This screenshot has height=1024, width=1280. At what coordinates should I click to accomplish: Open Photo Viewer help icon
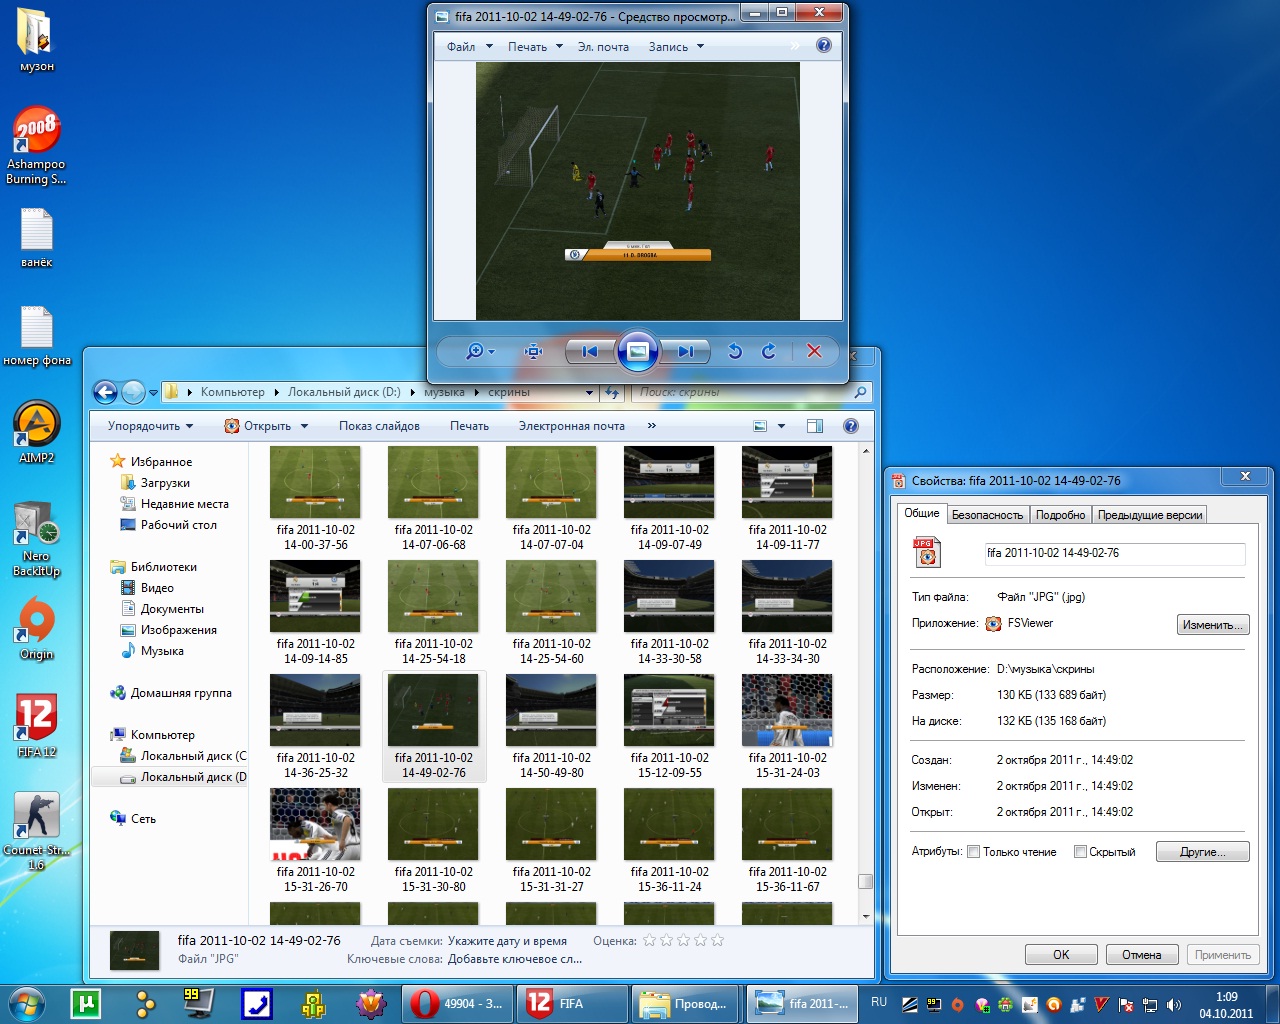pos(823,45)
